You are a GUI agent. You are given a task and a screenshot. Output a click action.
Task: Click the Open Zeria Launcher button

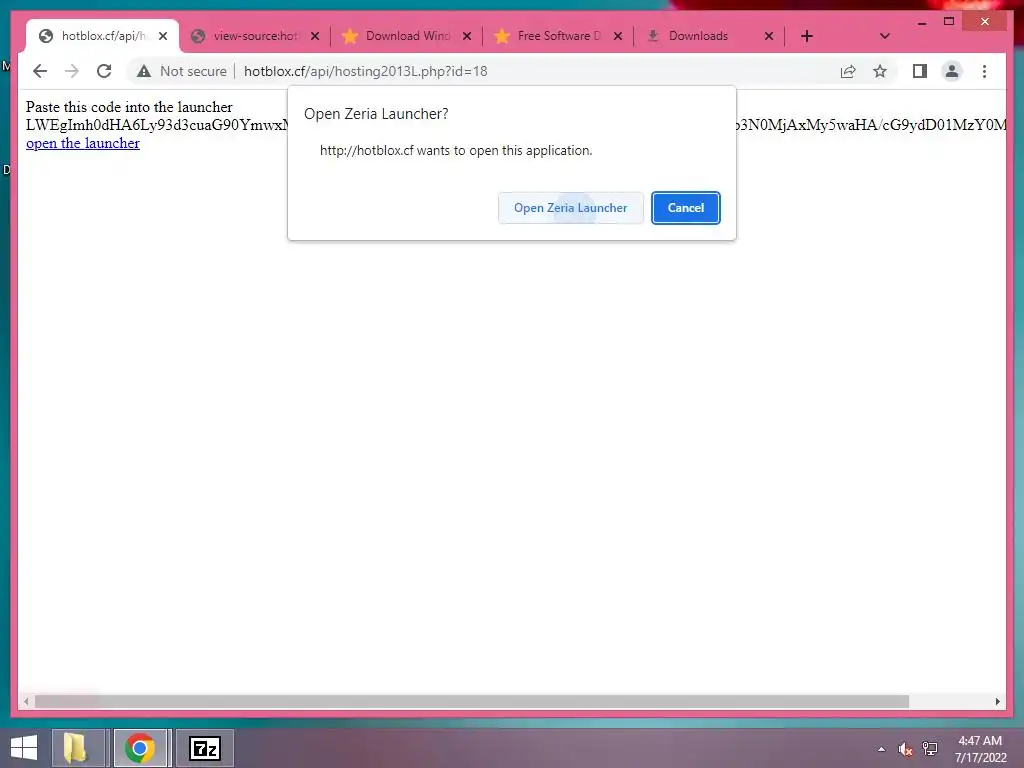point(571,208)
